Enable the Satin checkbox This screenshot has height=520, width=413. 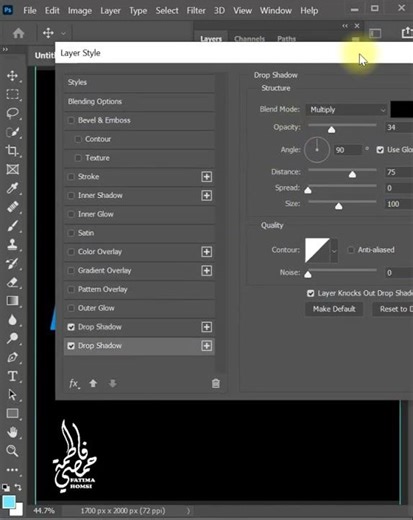71,233
